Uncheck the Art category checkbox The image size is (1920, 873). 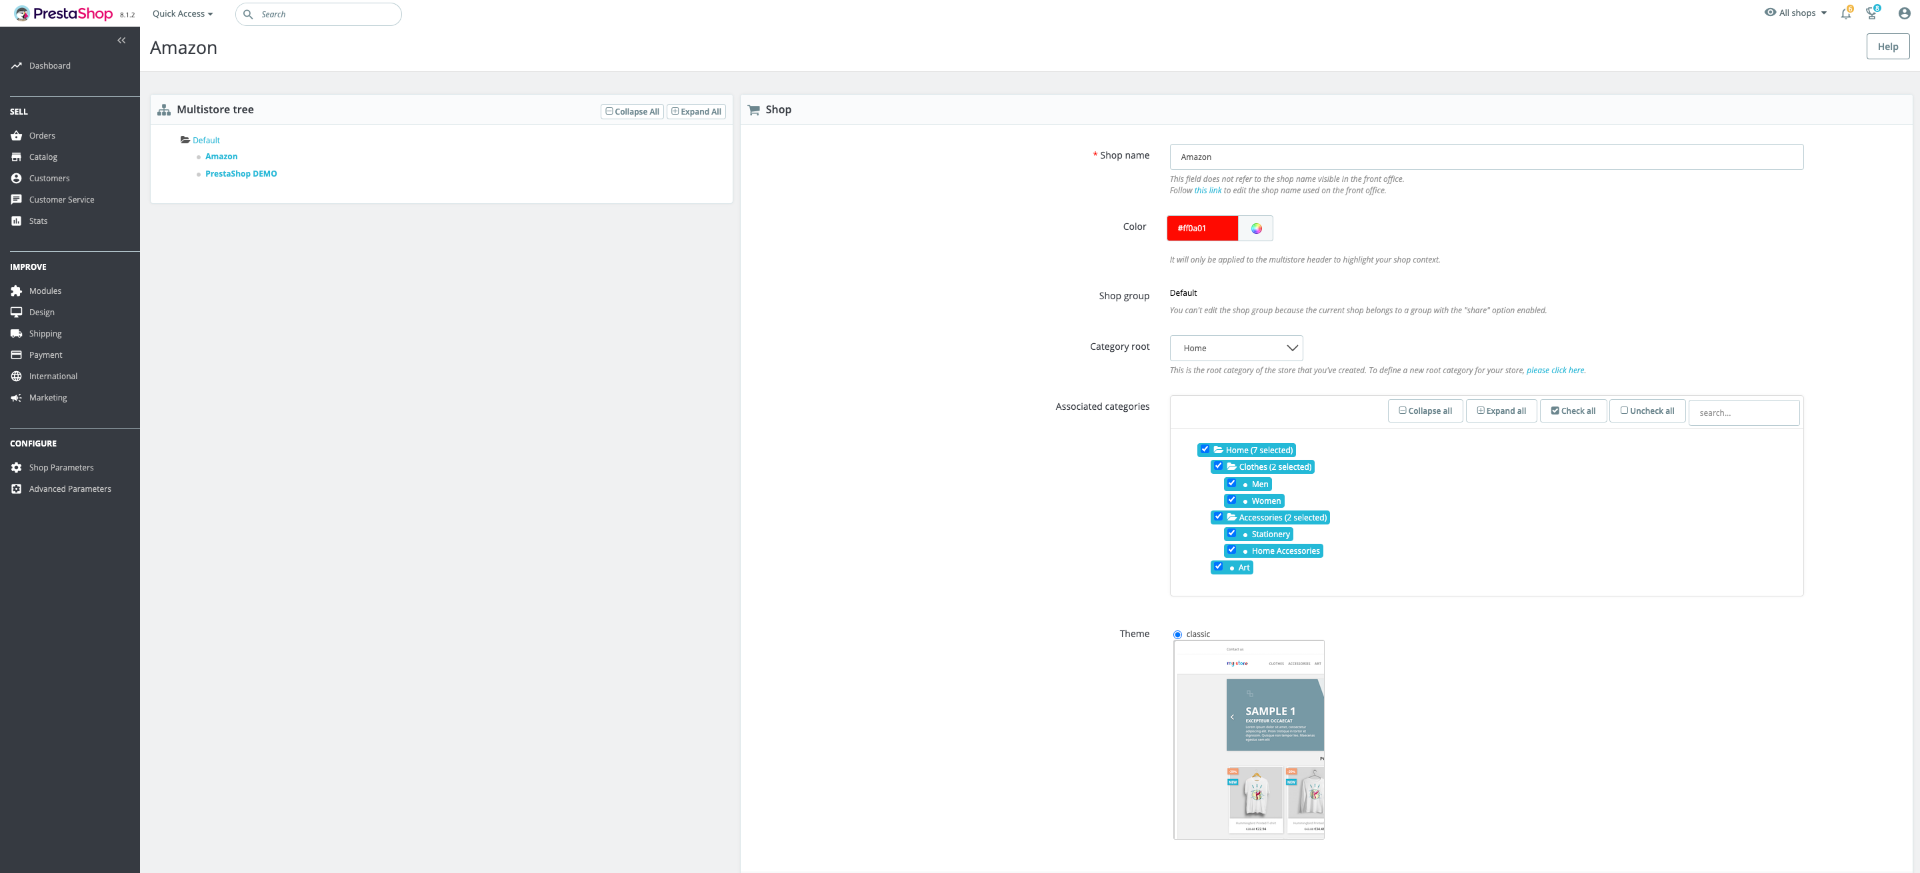click(x=1218, y=567)
